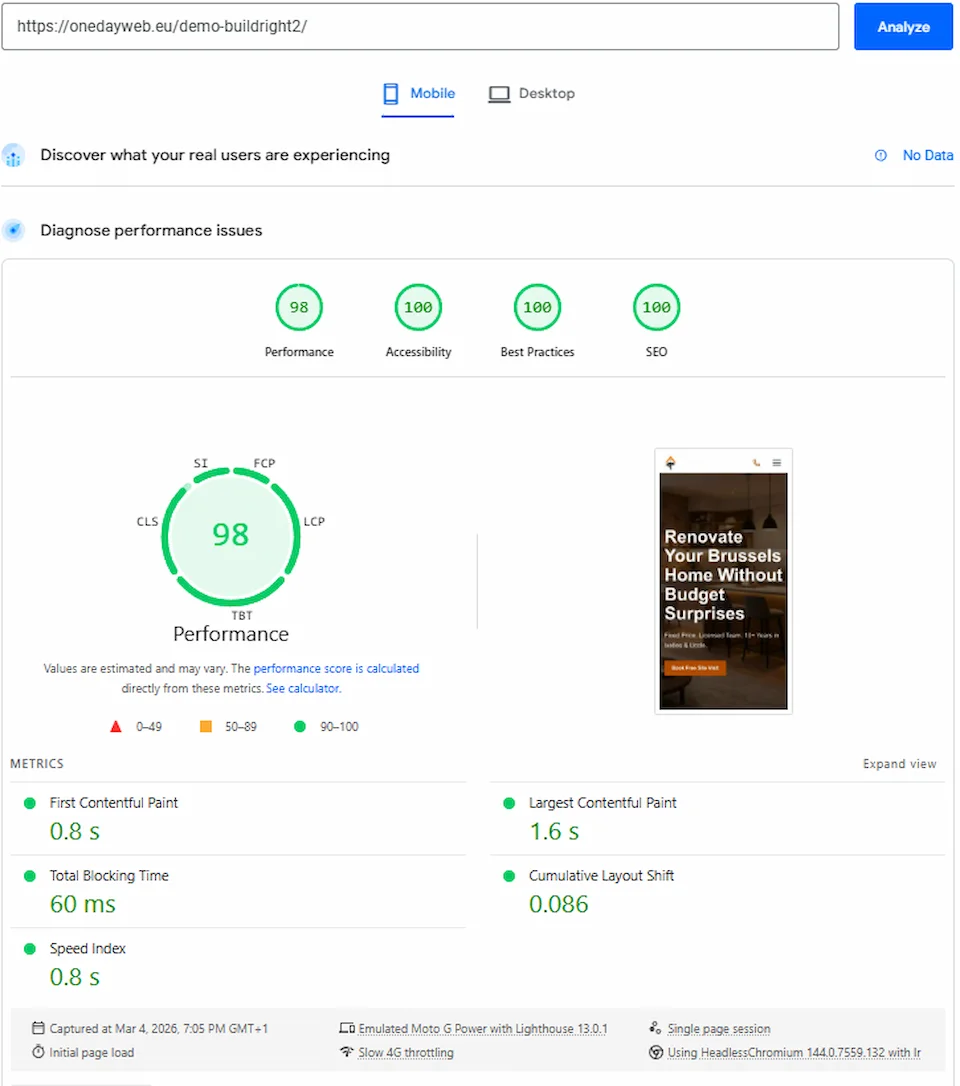
Task: Click the lab data icon beside Diagnose section
Action: 14,230
